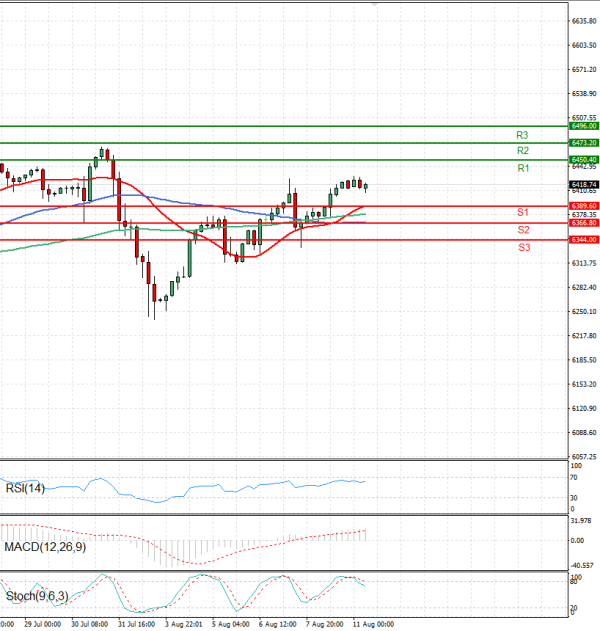This screenshot has height=631, width=600.
Task: Select the 6366.80 red price tag
Action: [584, 223]
